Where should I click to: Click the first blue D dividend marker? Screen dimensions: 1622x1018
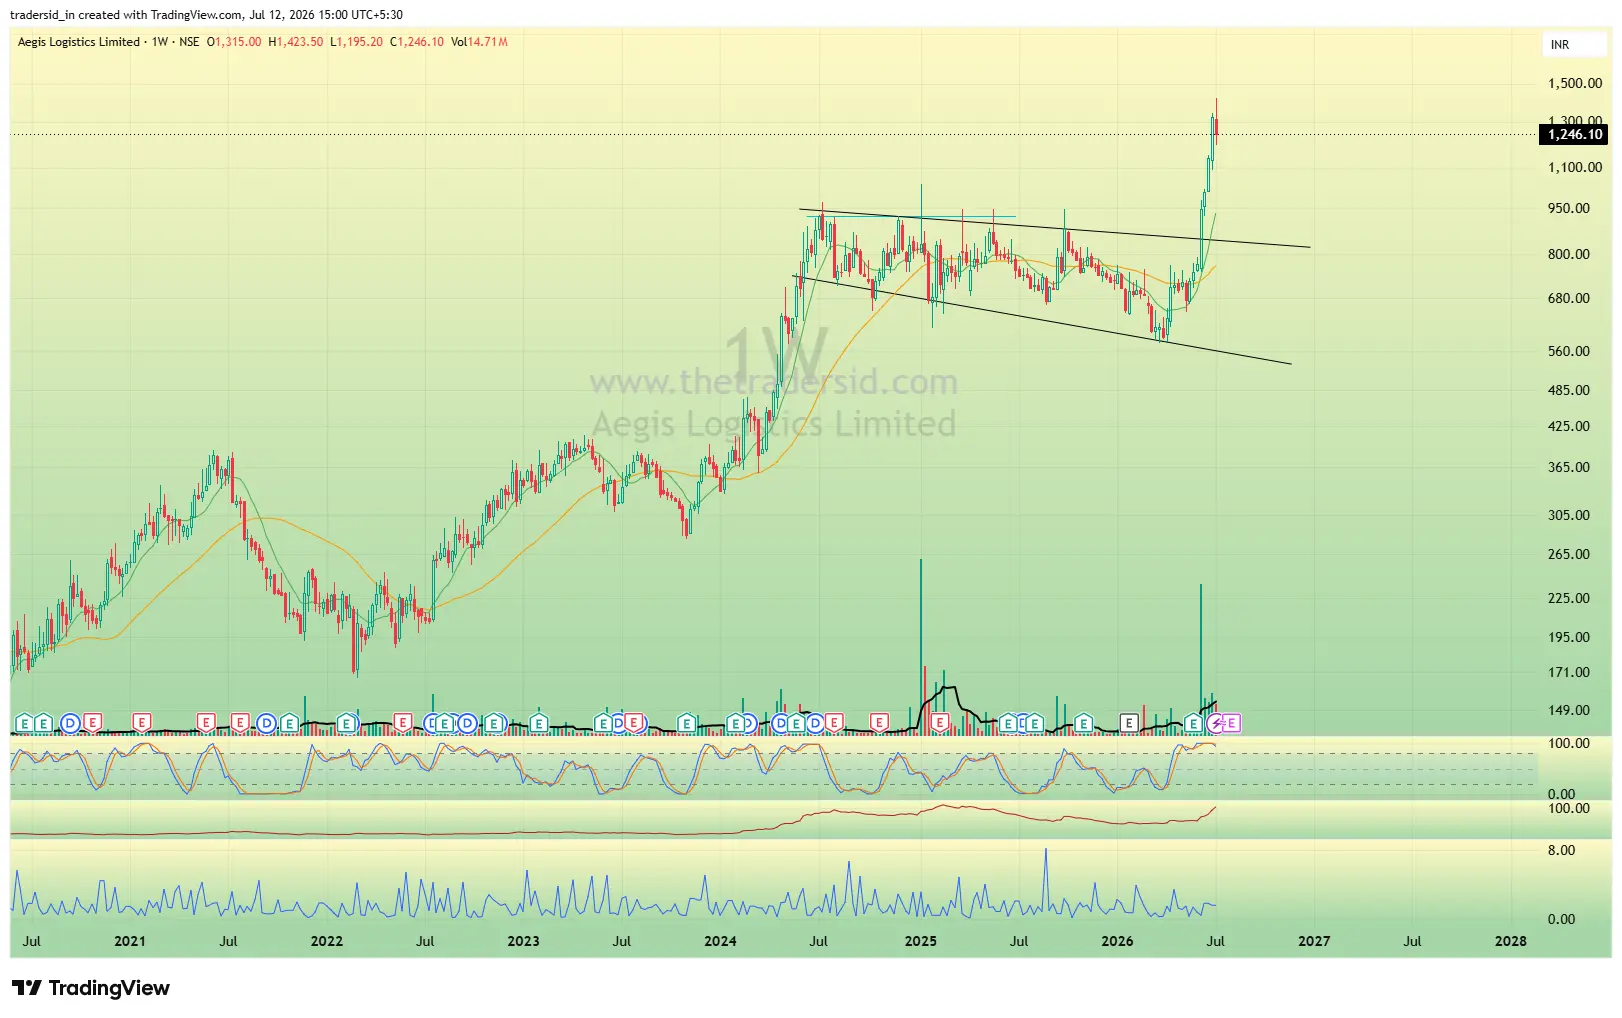click(70, 722)
